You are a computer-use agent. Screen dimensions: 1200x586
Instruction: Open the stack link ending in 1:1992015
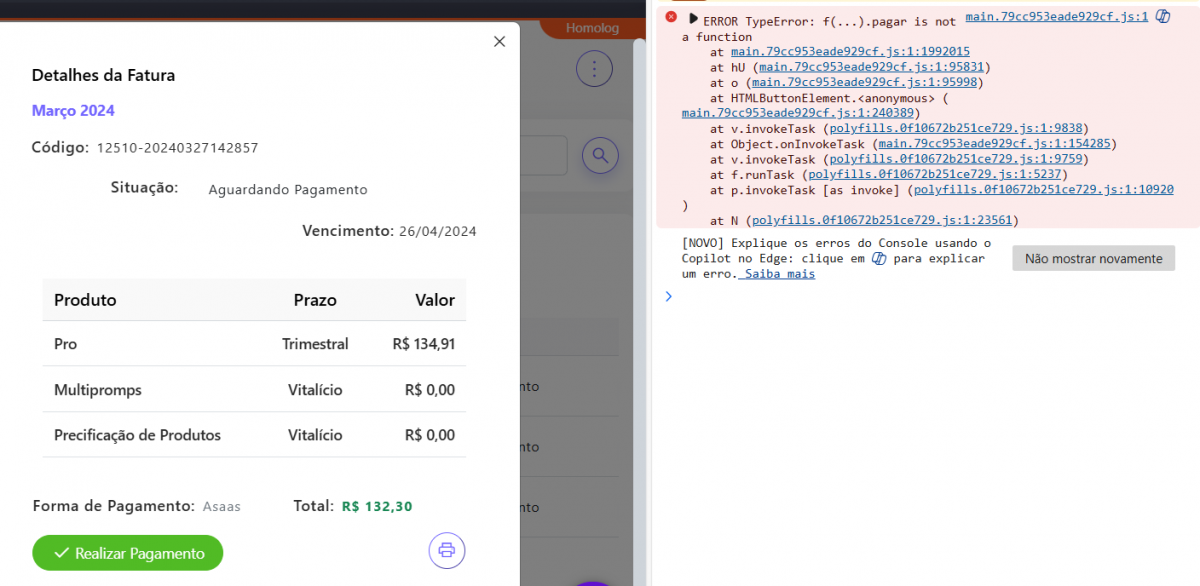point(850,51)
